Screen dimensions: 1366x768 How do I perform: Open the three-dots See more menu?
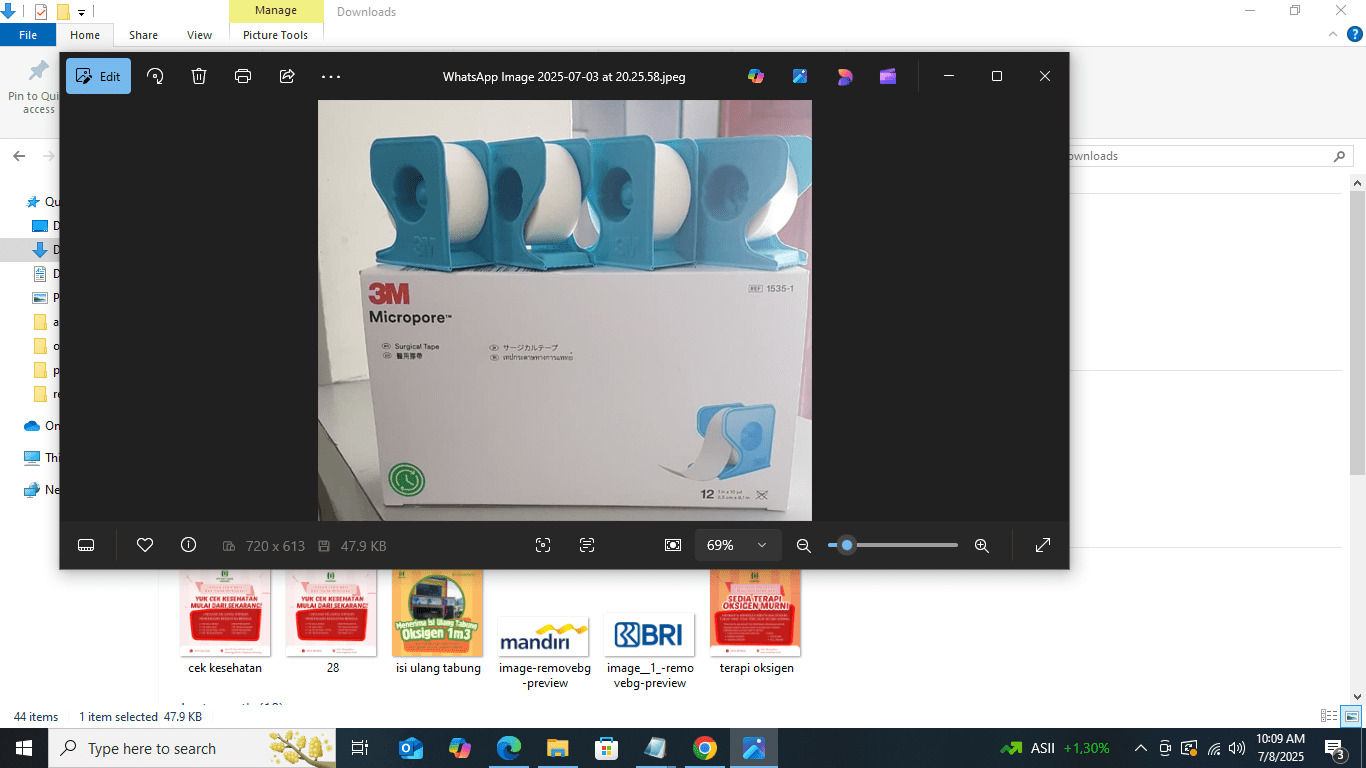(x=331, y=76)
